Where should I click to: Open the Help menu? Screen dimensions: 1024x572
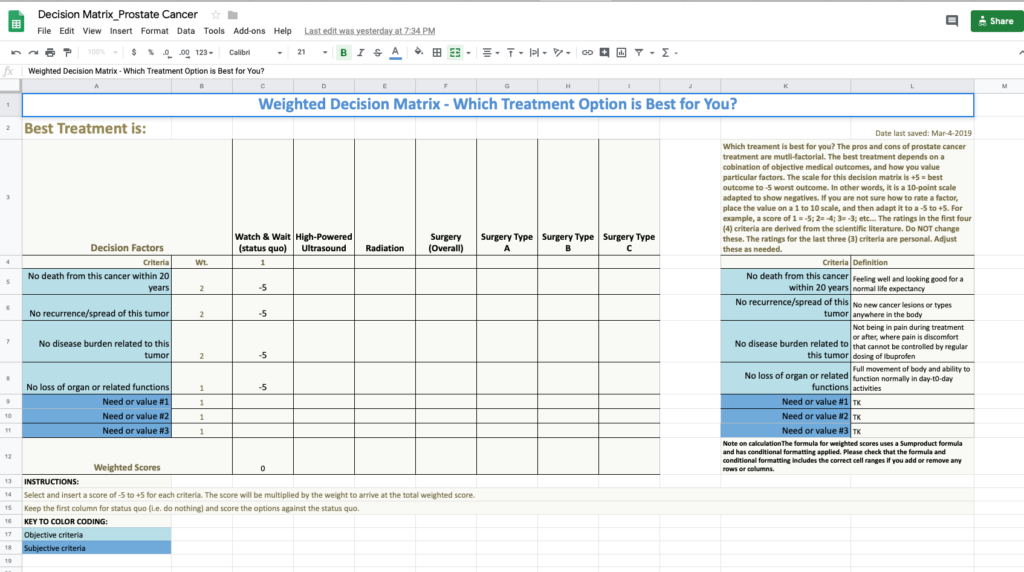282,31
